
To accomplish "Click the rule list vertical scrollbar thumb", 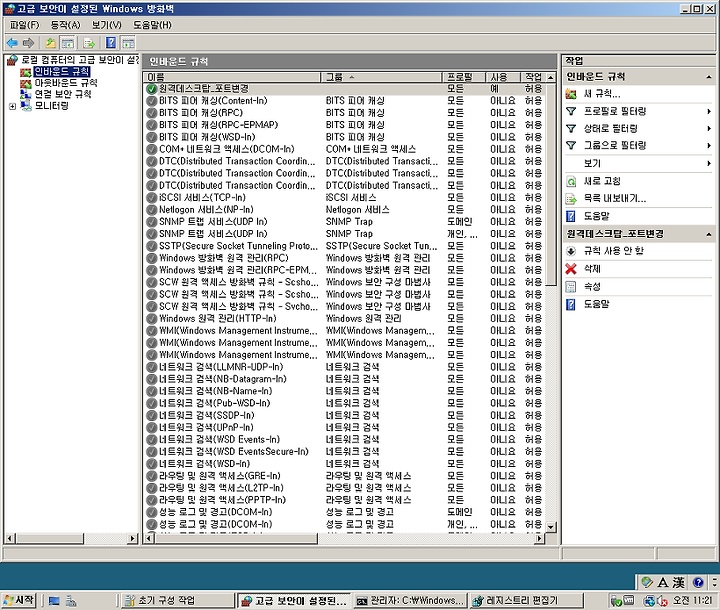I will pos(551,185).
